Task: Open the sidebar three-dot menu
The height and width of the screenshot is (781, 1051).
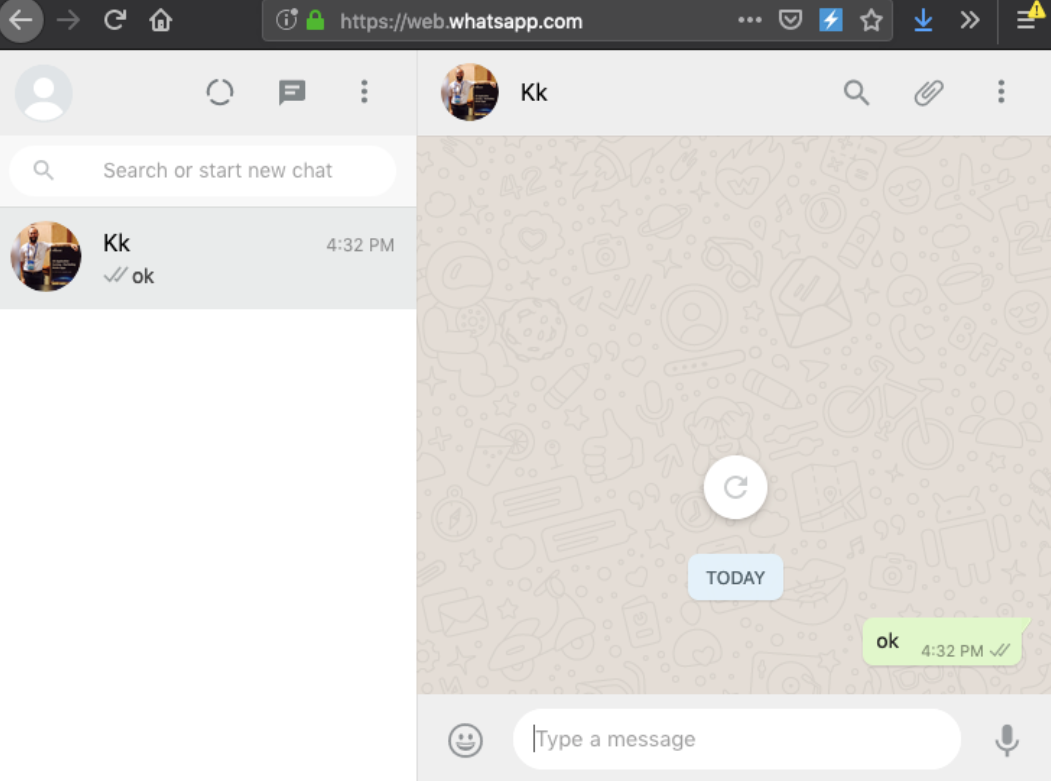Action: pyautogui.click(x=365, y=92)
